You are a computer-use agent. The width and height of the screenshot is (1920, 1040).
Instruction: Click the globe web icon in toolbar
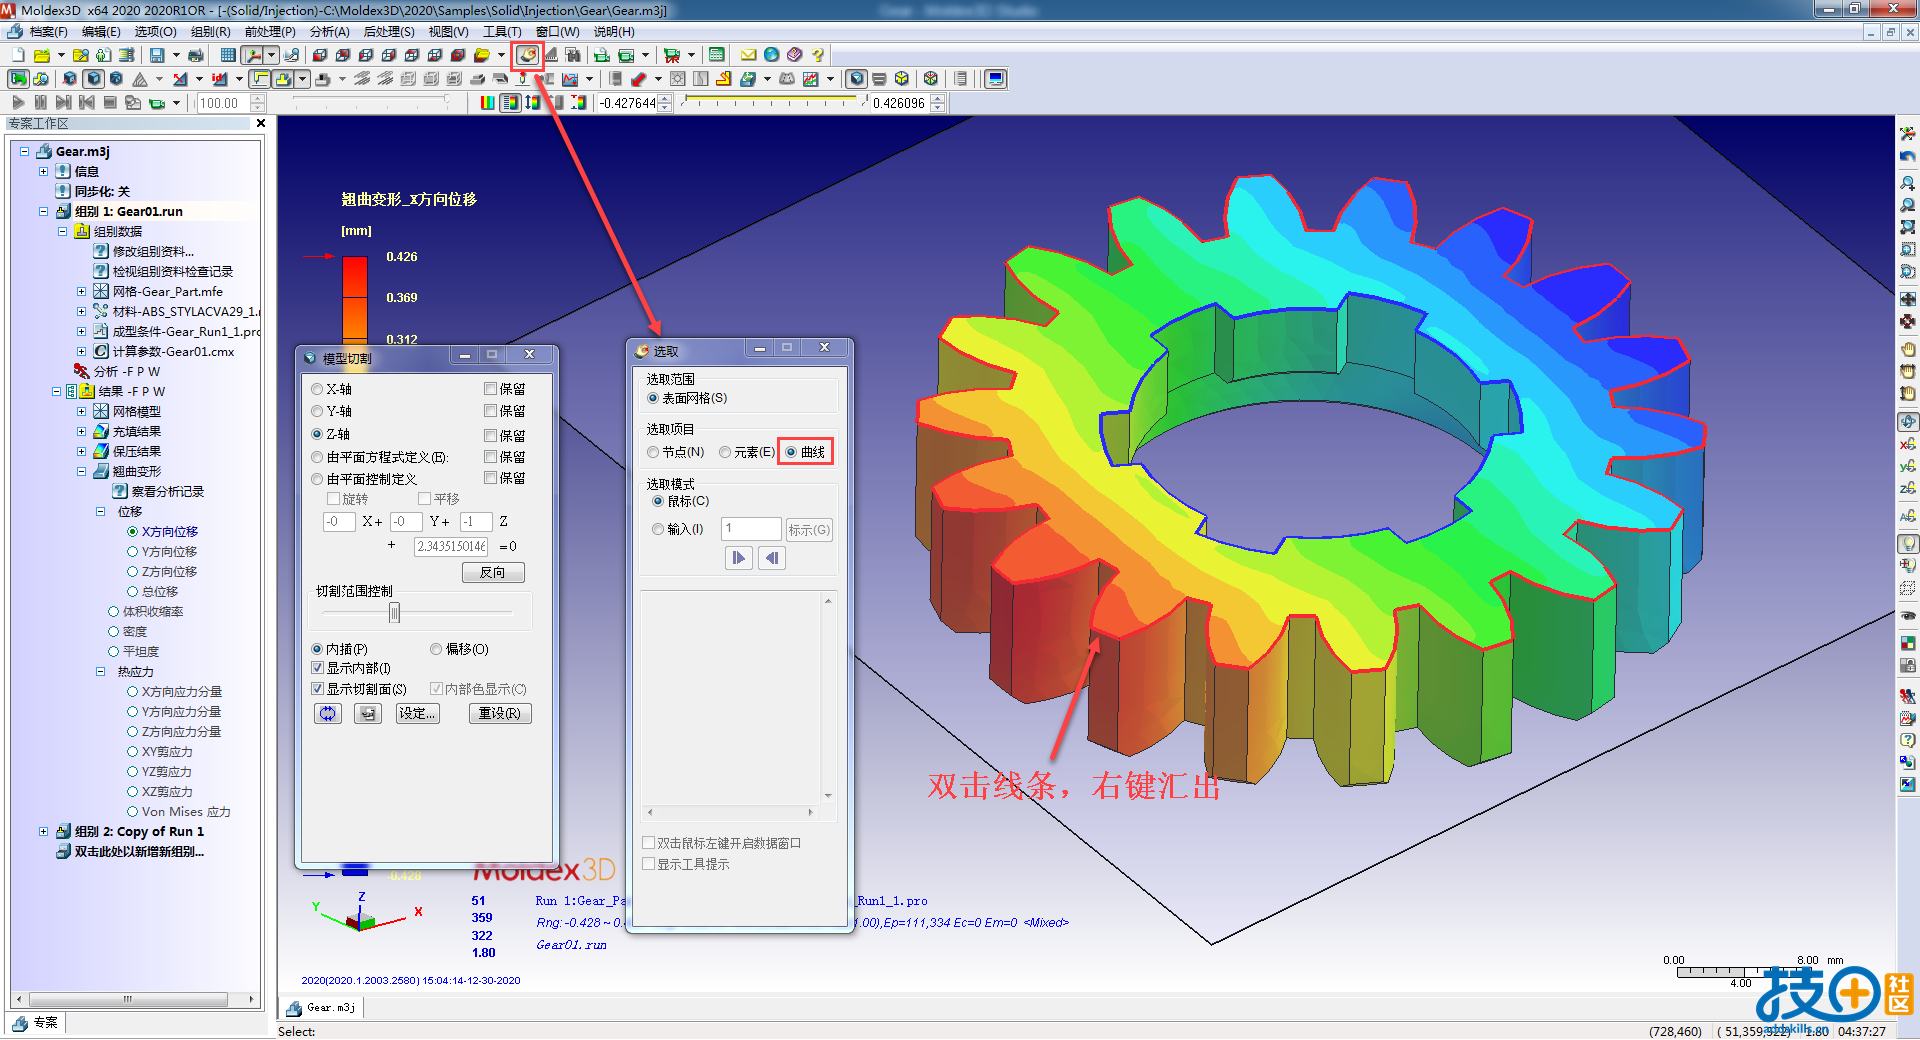(x=772, y=55)
